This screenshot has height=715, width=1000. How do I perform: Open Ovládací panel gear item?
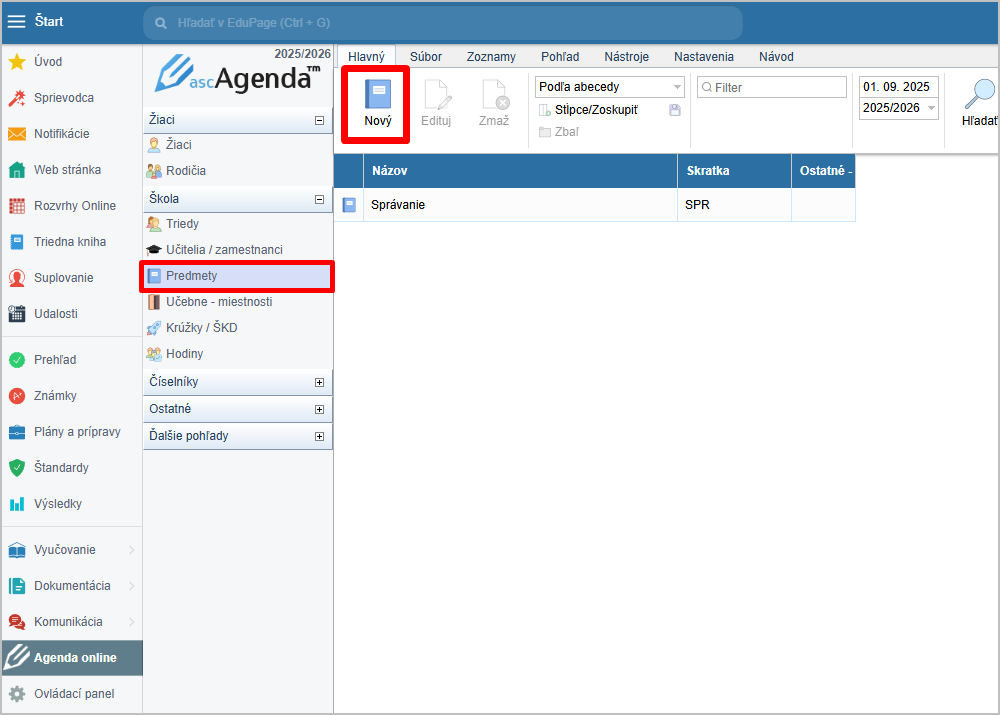coord(17,694)
